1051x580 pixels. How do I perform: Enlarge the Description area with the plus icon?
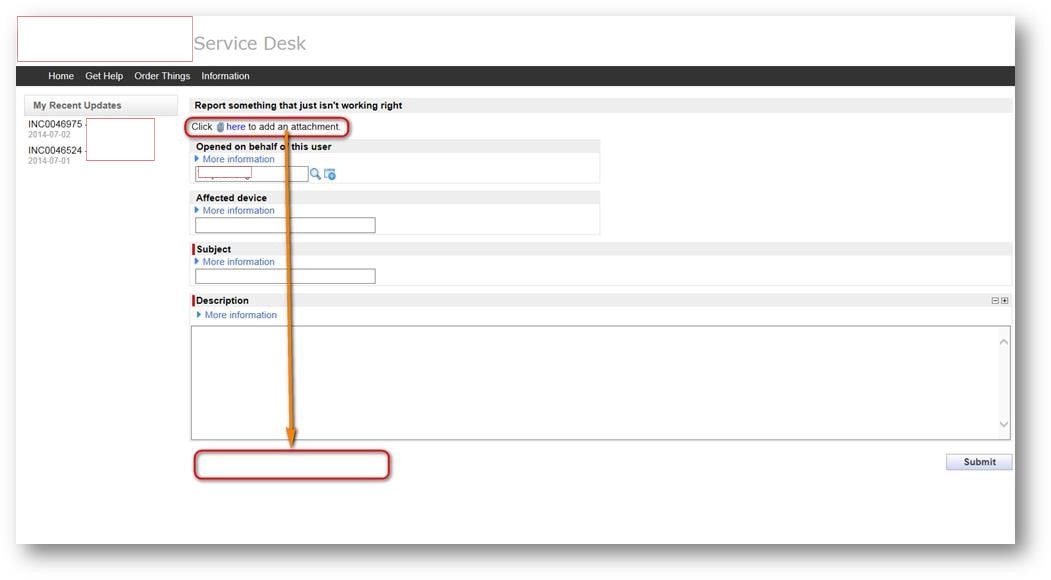click(1005, 300)
